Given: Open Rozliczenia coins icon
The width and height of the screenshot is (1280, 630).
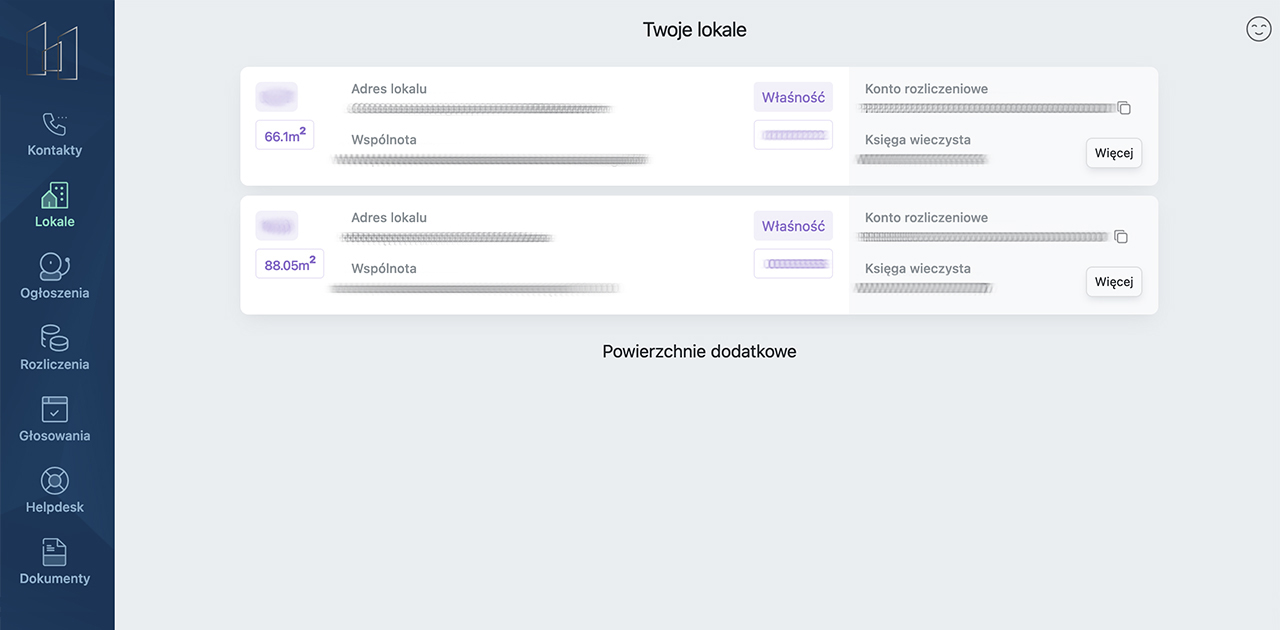Looking at the screenshot, I should click(54, 338).
